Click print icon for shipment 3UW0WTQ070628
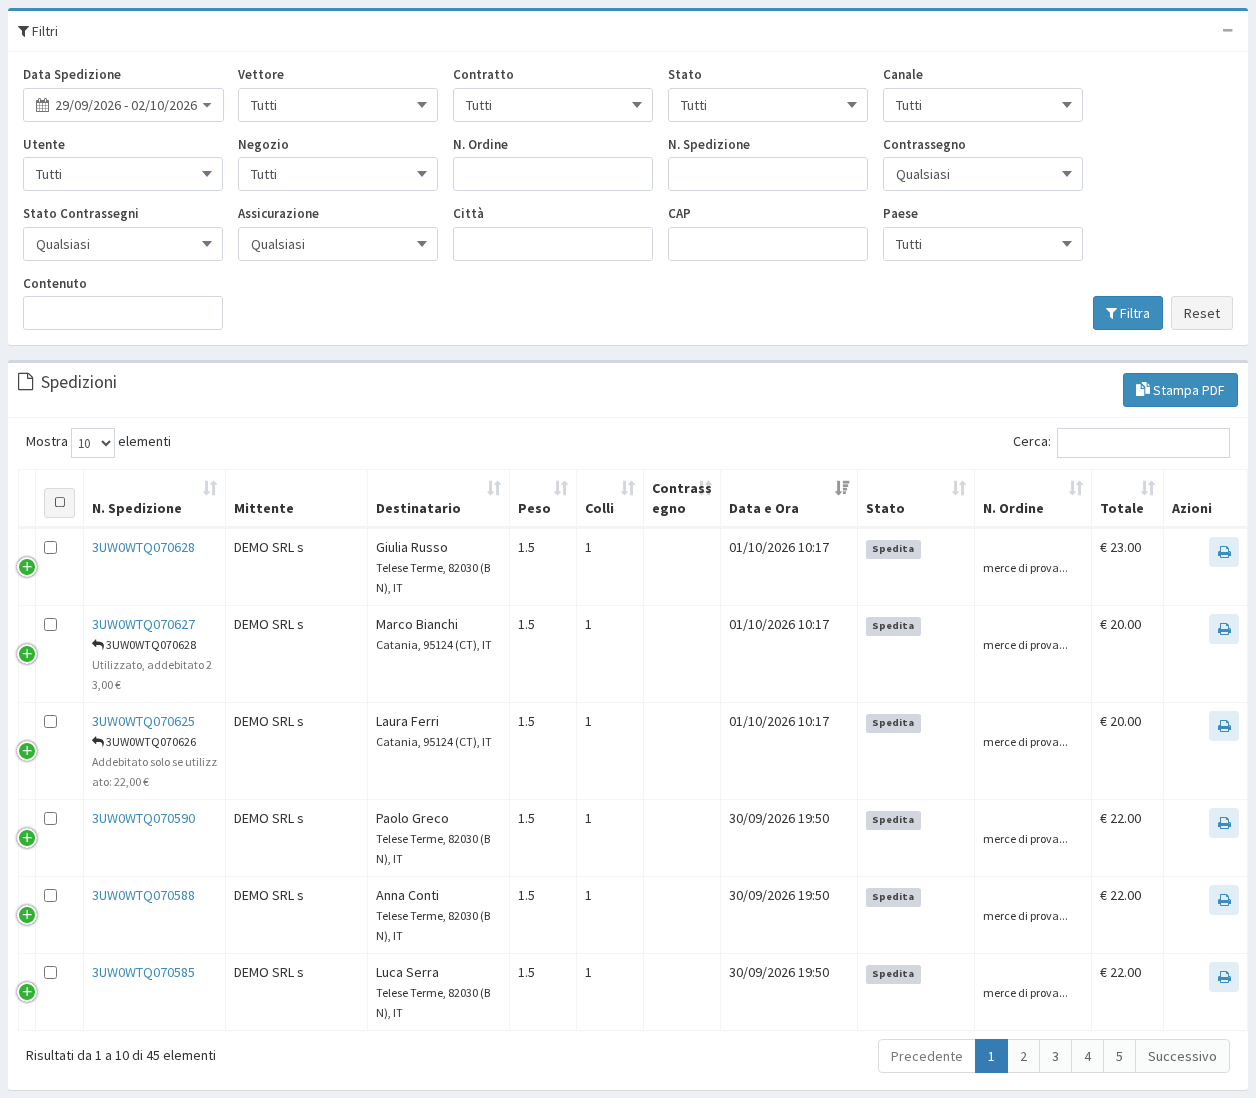 pos(1223,552)
